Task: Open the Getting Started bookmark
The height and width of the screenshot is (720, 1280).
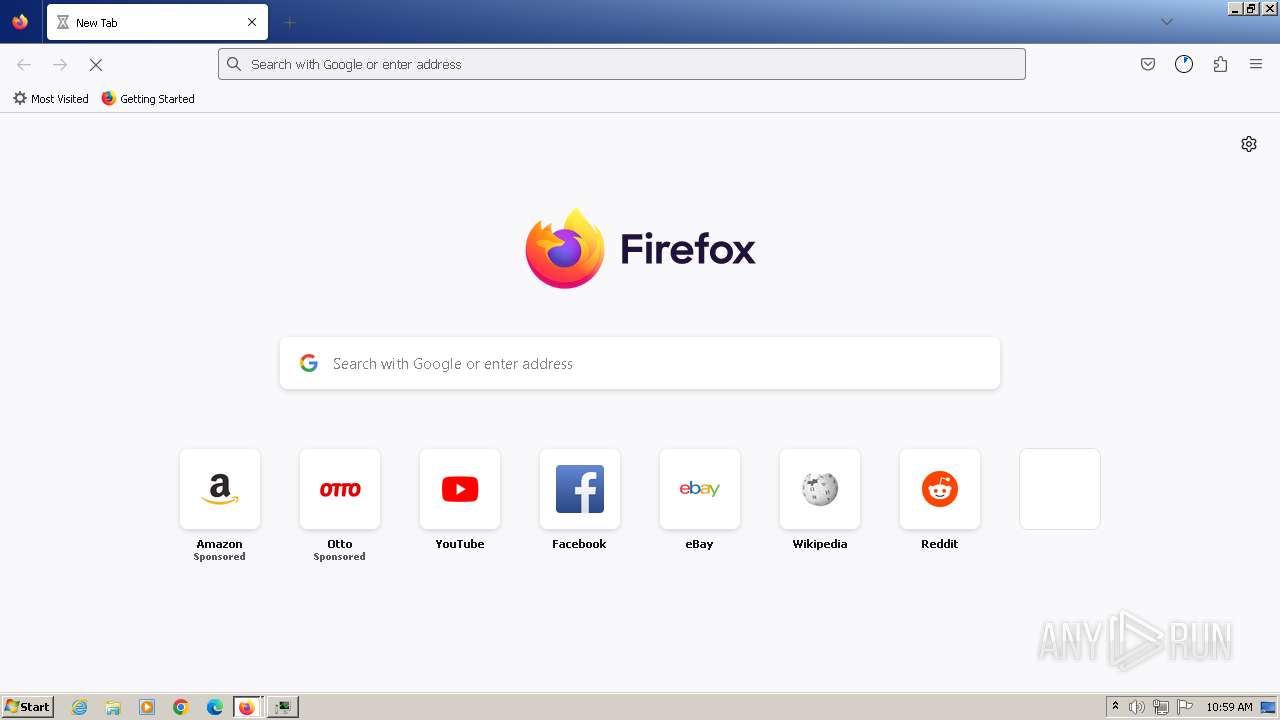Action: 148,99
